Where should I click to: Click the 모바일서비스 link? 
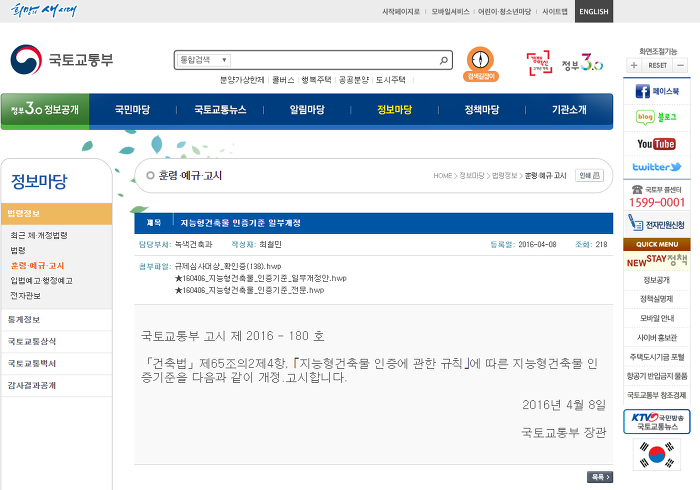point(450,12)
